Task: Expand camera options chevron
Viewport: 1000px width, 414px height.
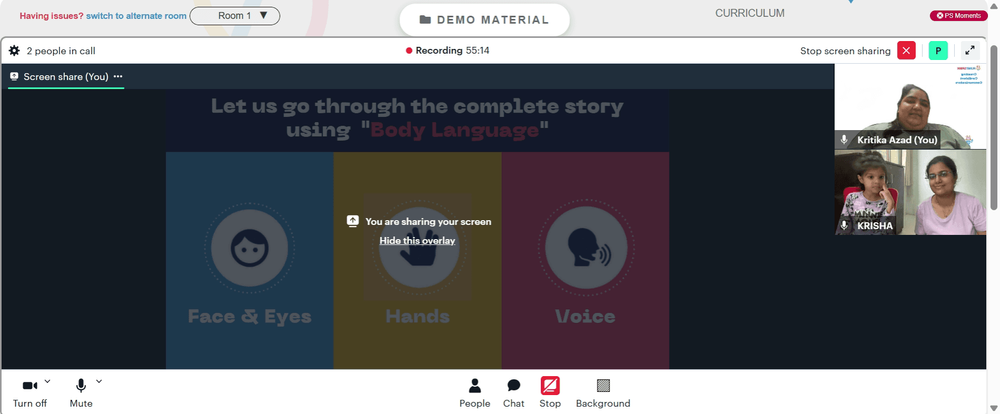Action: pyautogui.click(x=47, y=382)
